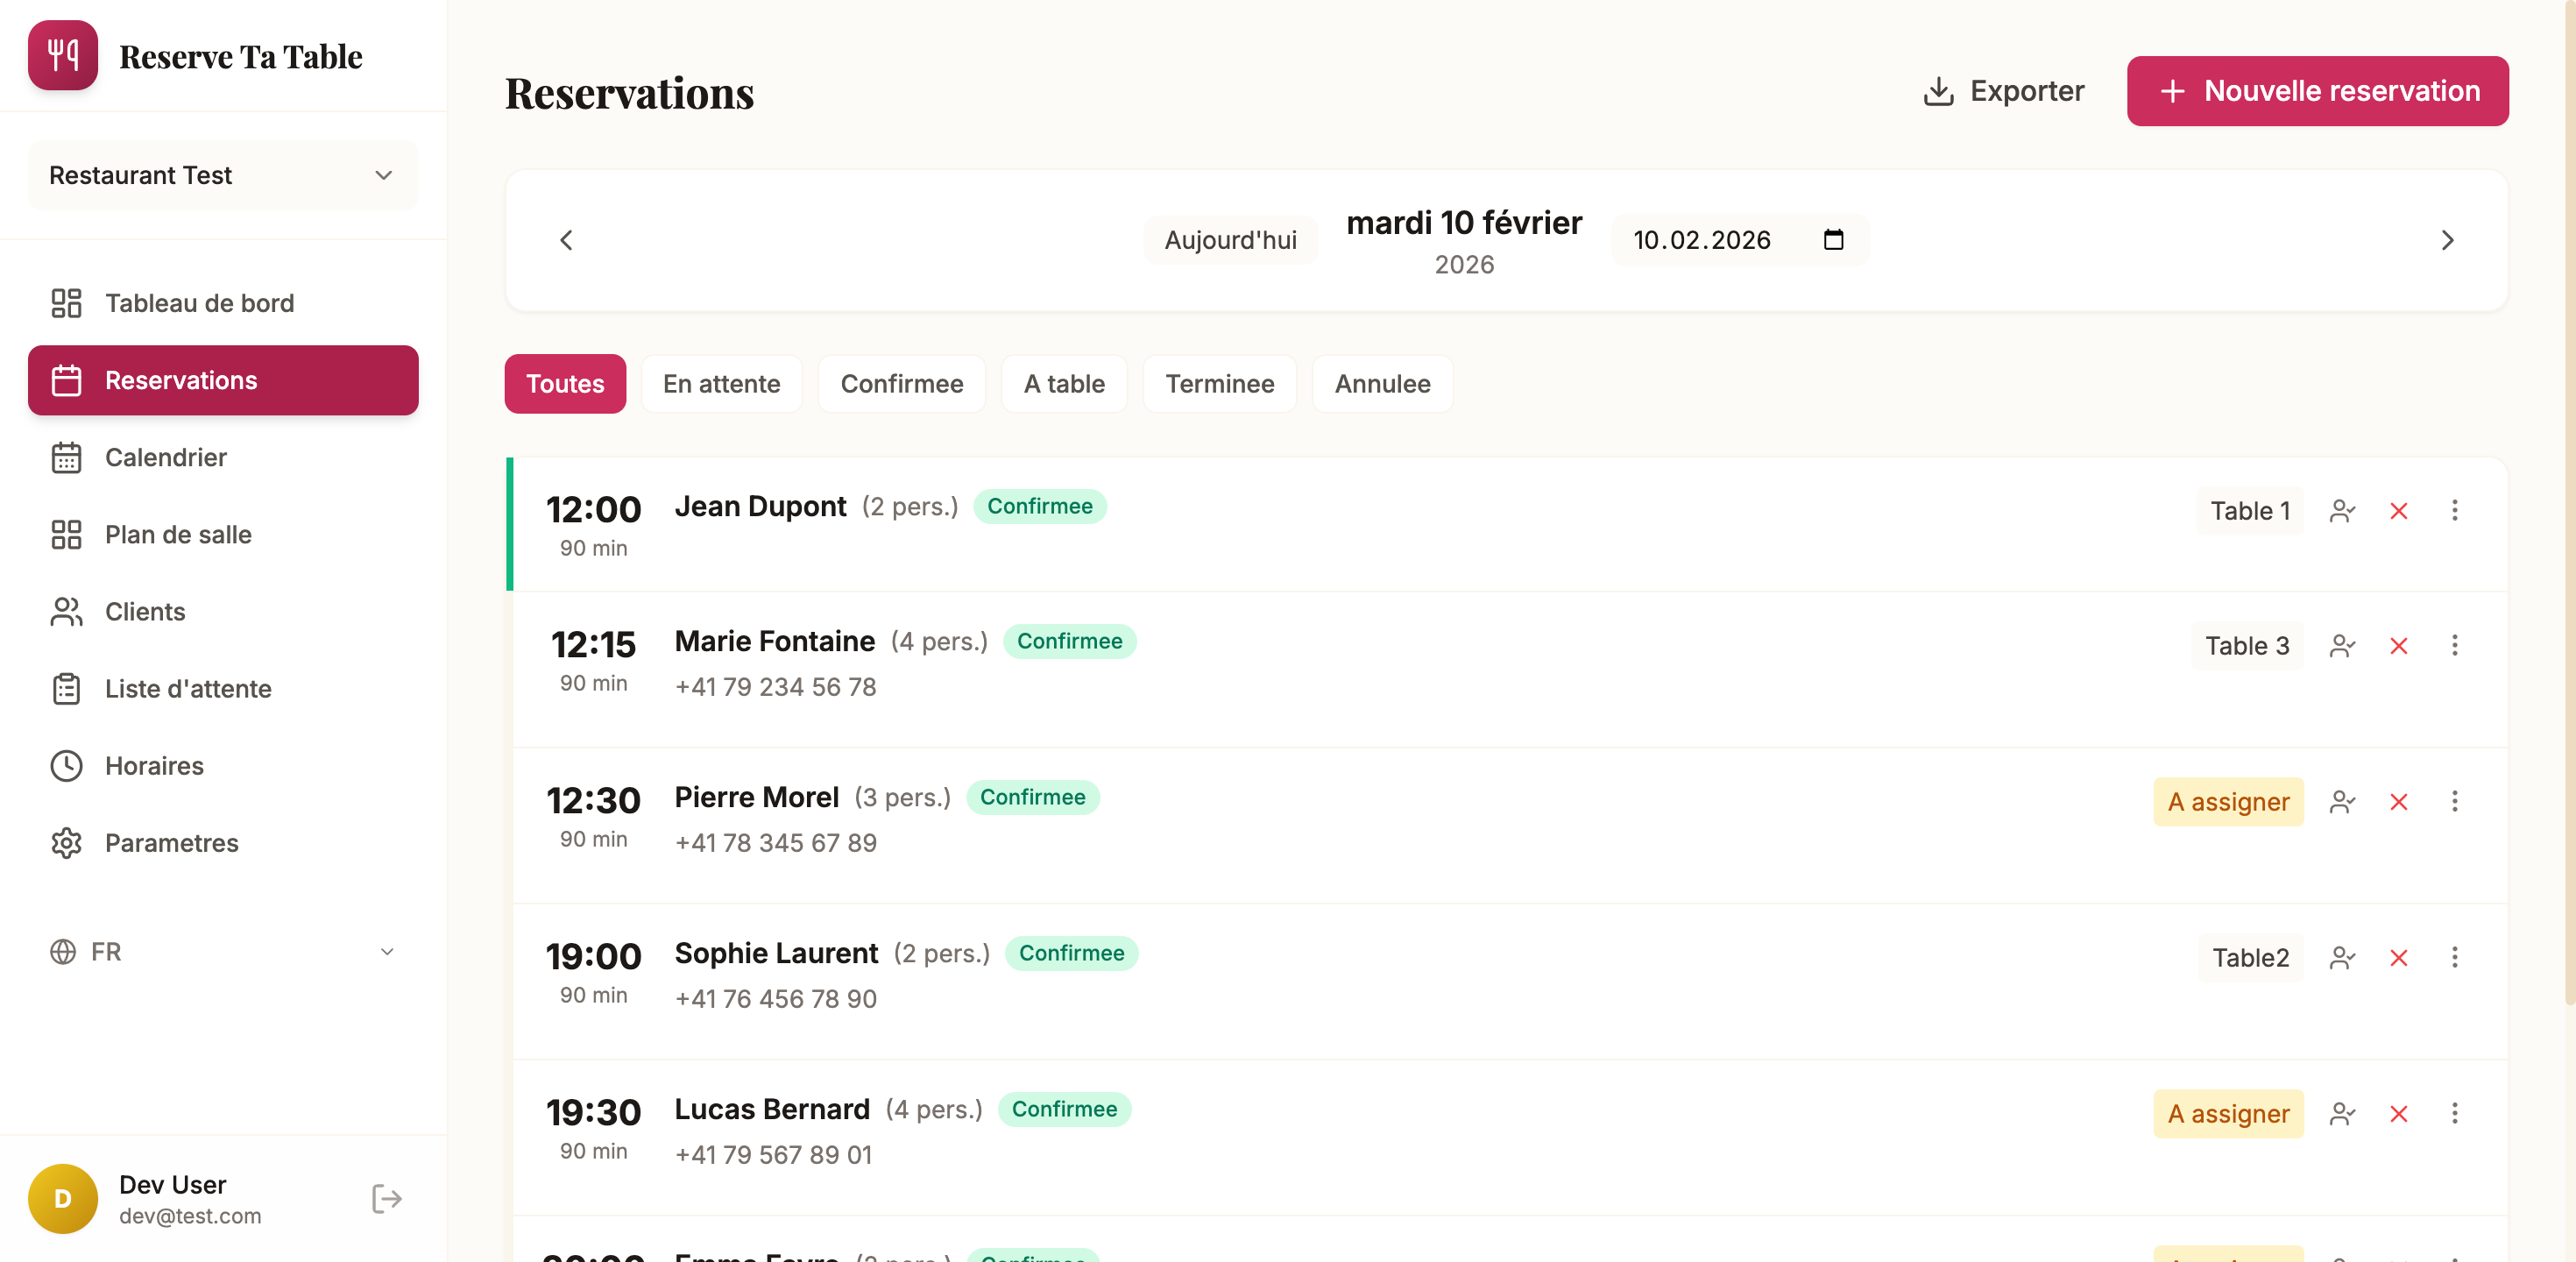Mark Pierre Morel as arrived icon

tap(2342, 802)
